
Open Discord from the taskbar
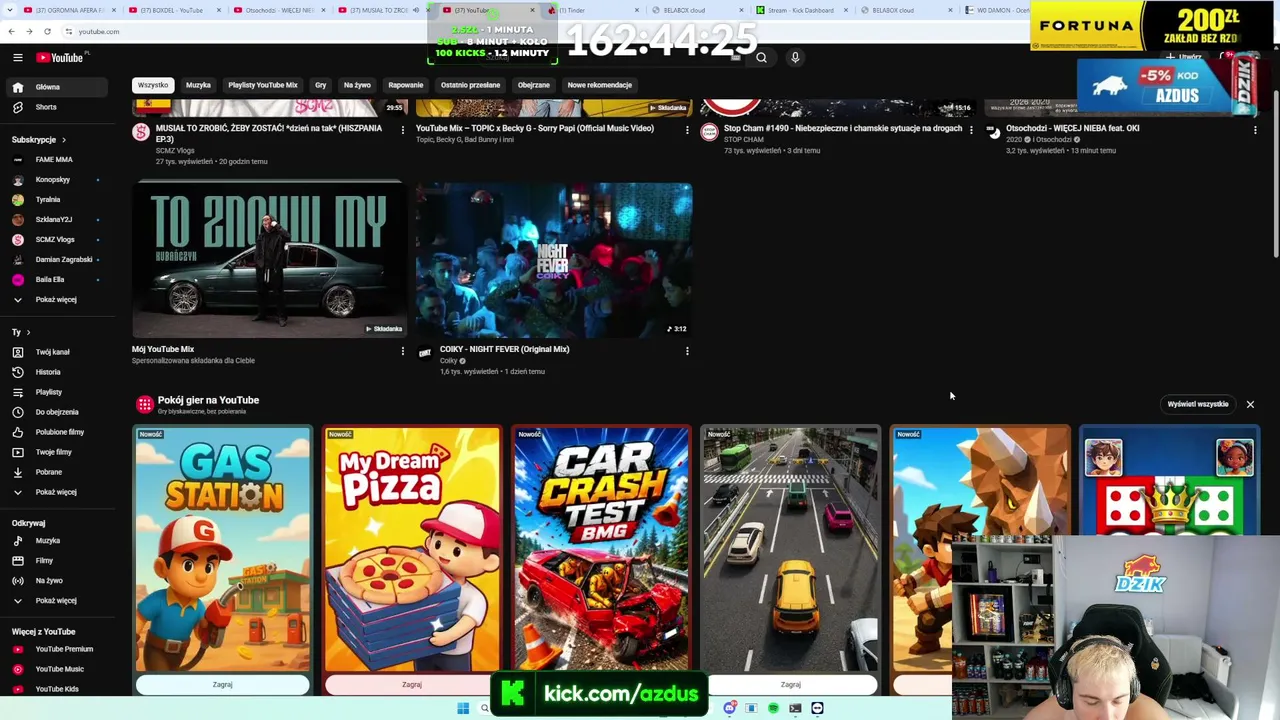[x=730, y=708]
